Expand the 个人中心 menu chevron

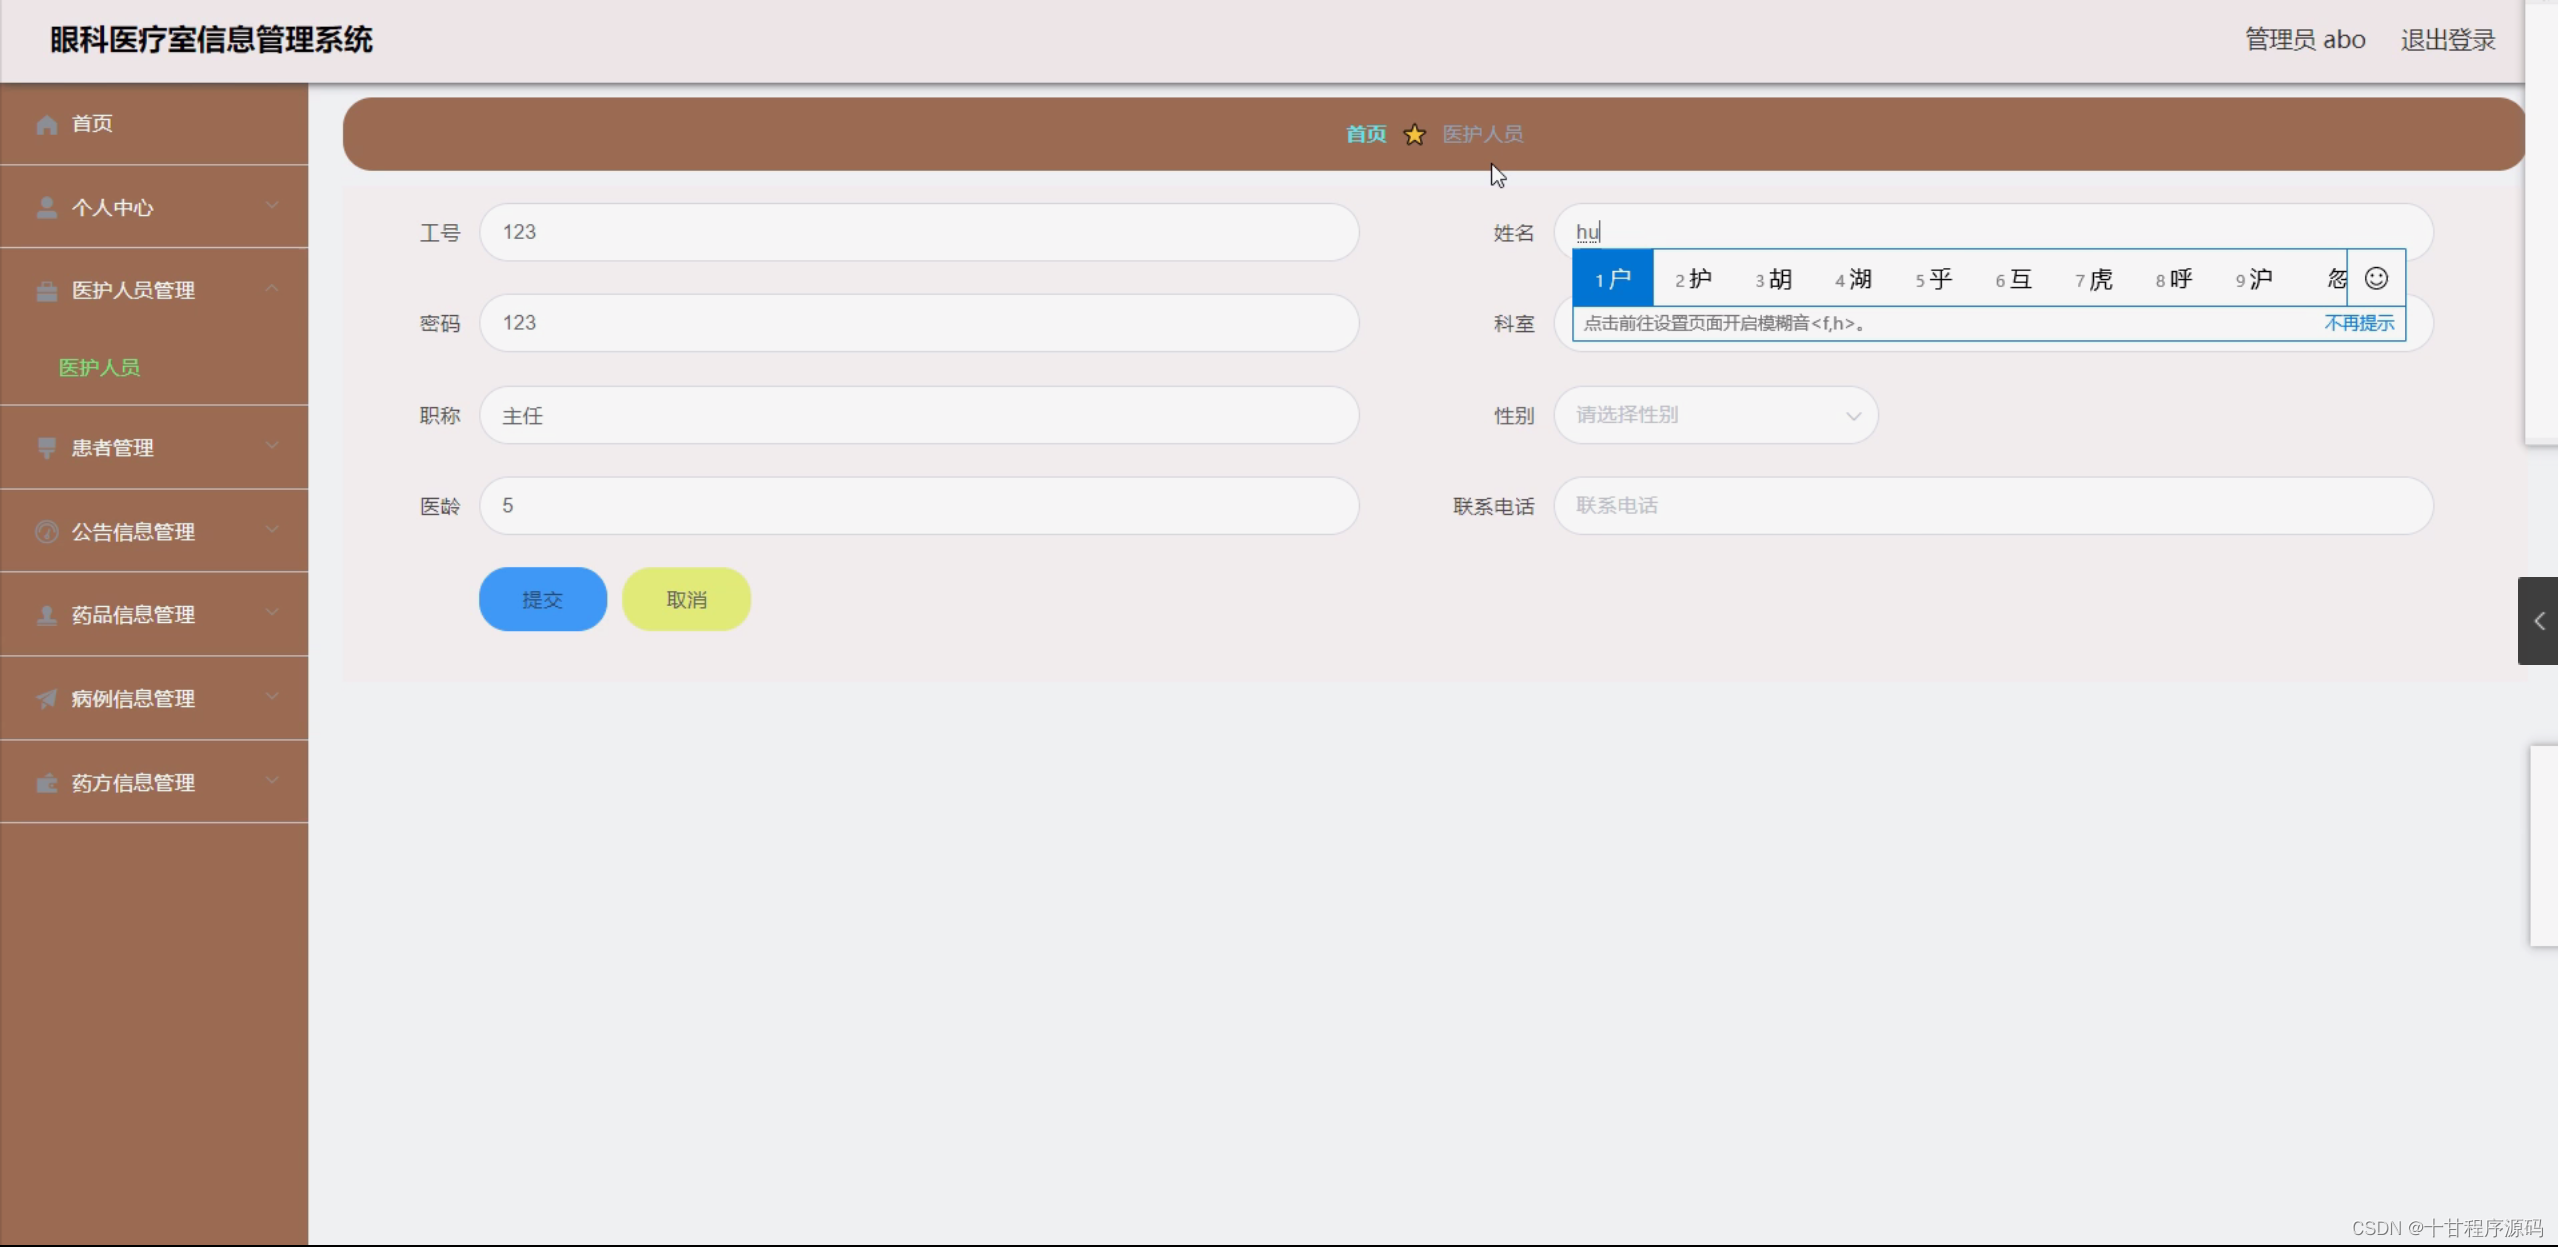tap(272, 205)
